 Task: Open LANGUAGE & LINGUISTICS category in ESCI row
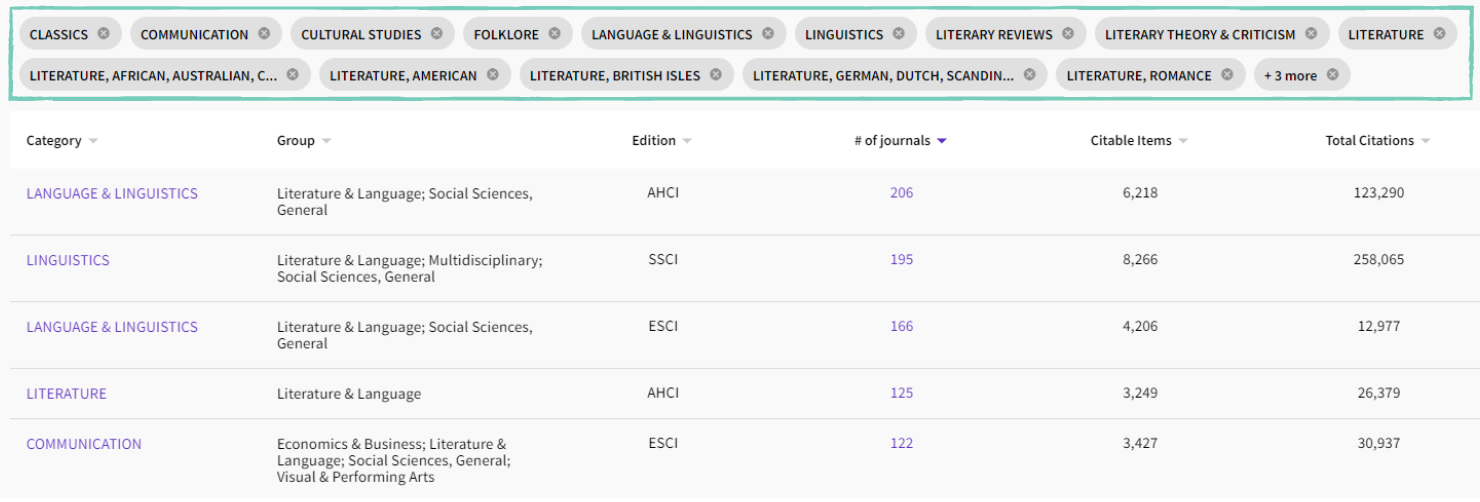click(x=112, y=327)
